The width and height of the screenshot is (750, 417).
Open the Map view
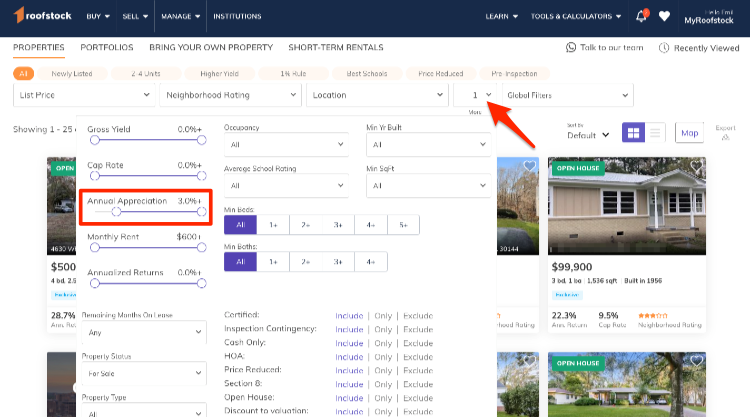point(689,132)
